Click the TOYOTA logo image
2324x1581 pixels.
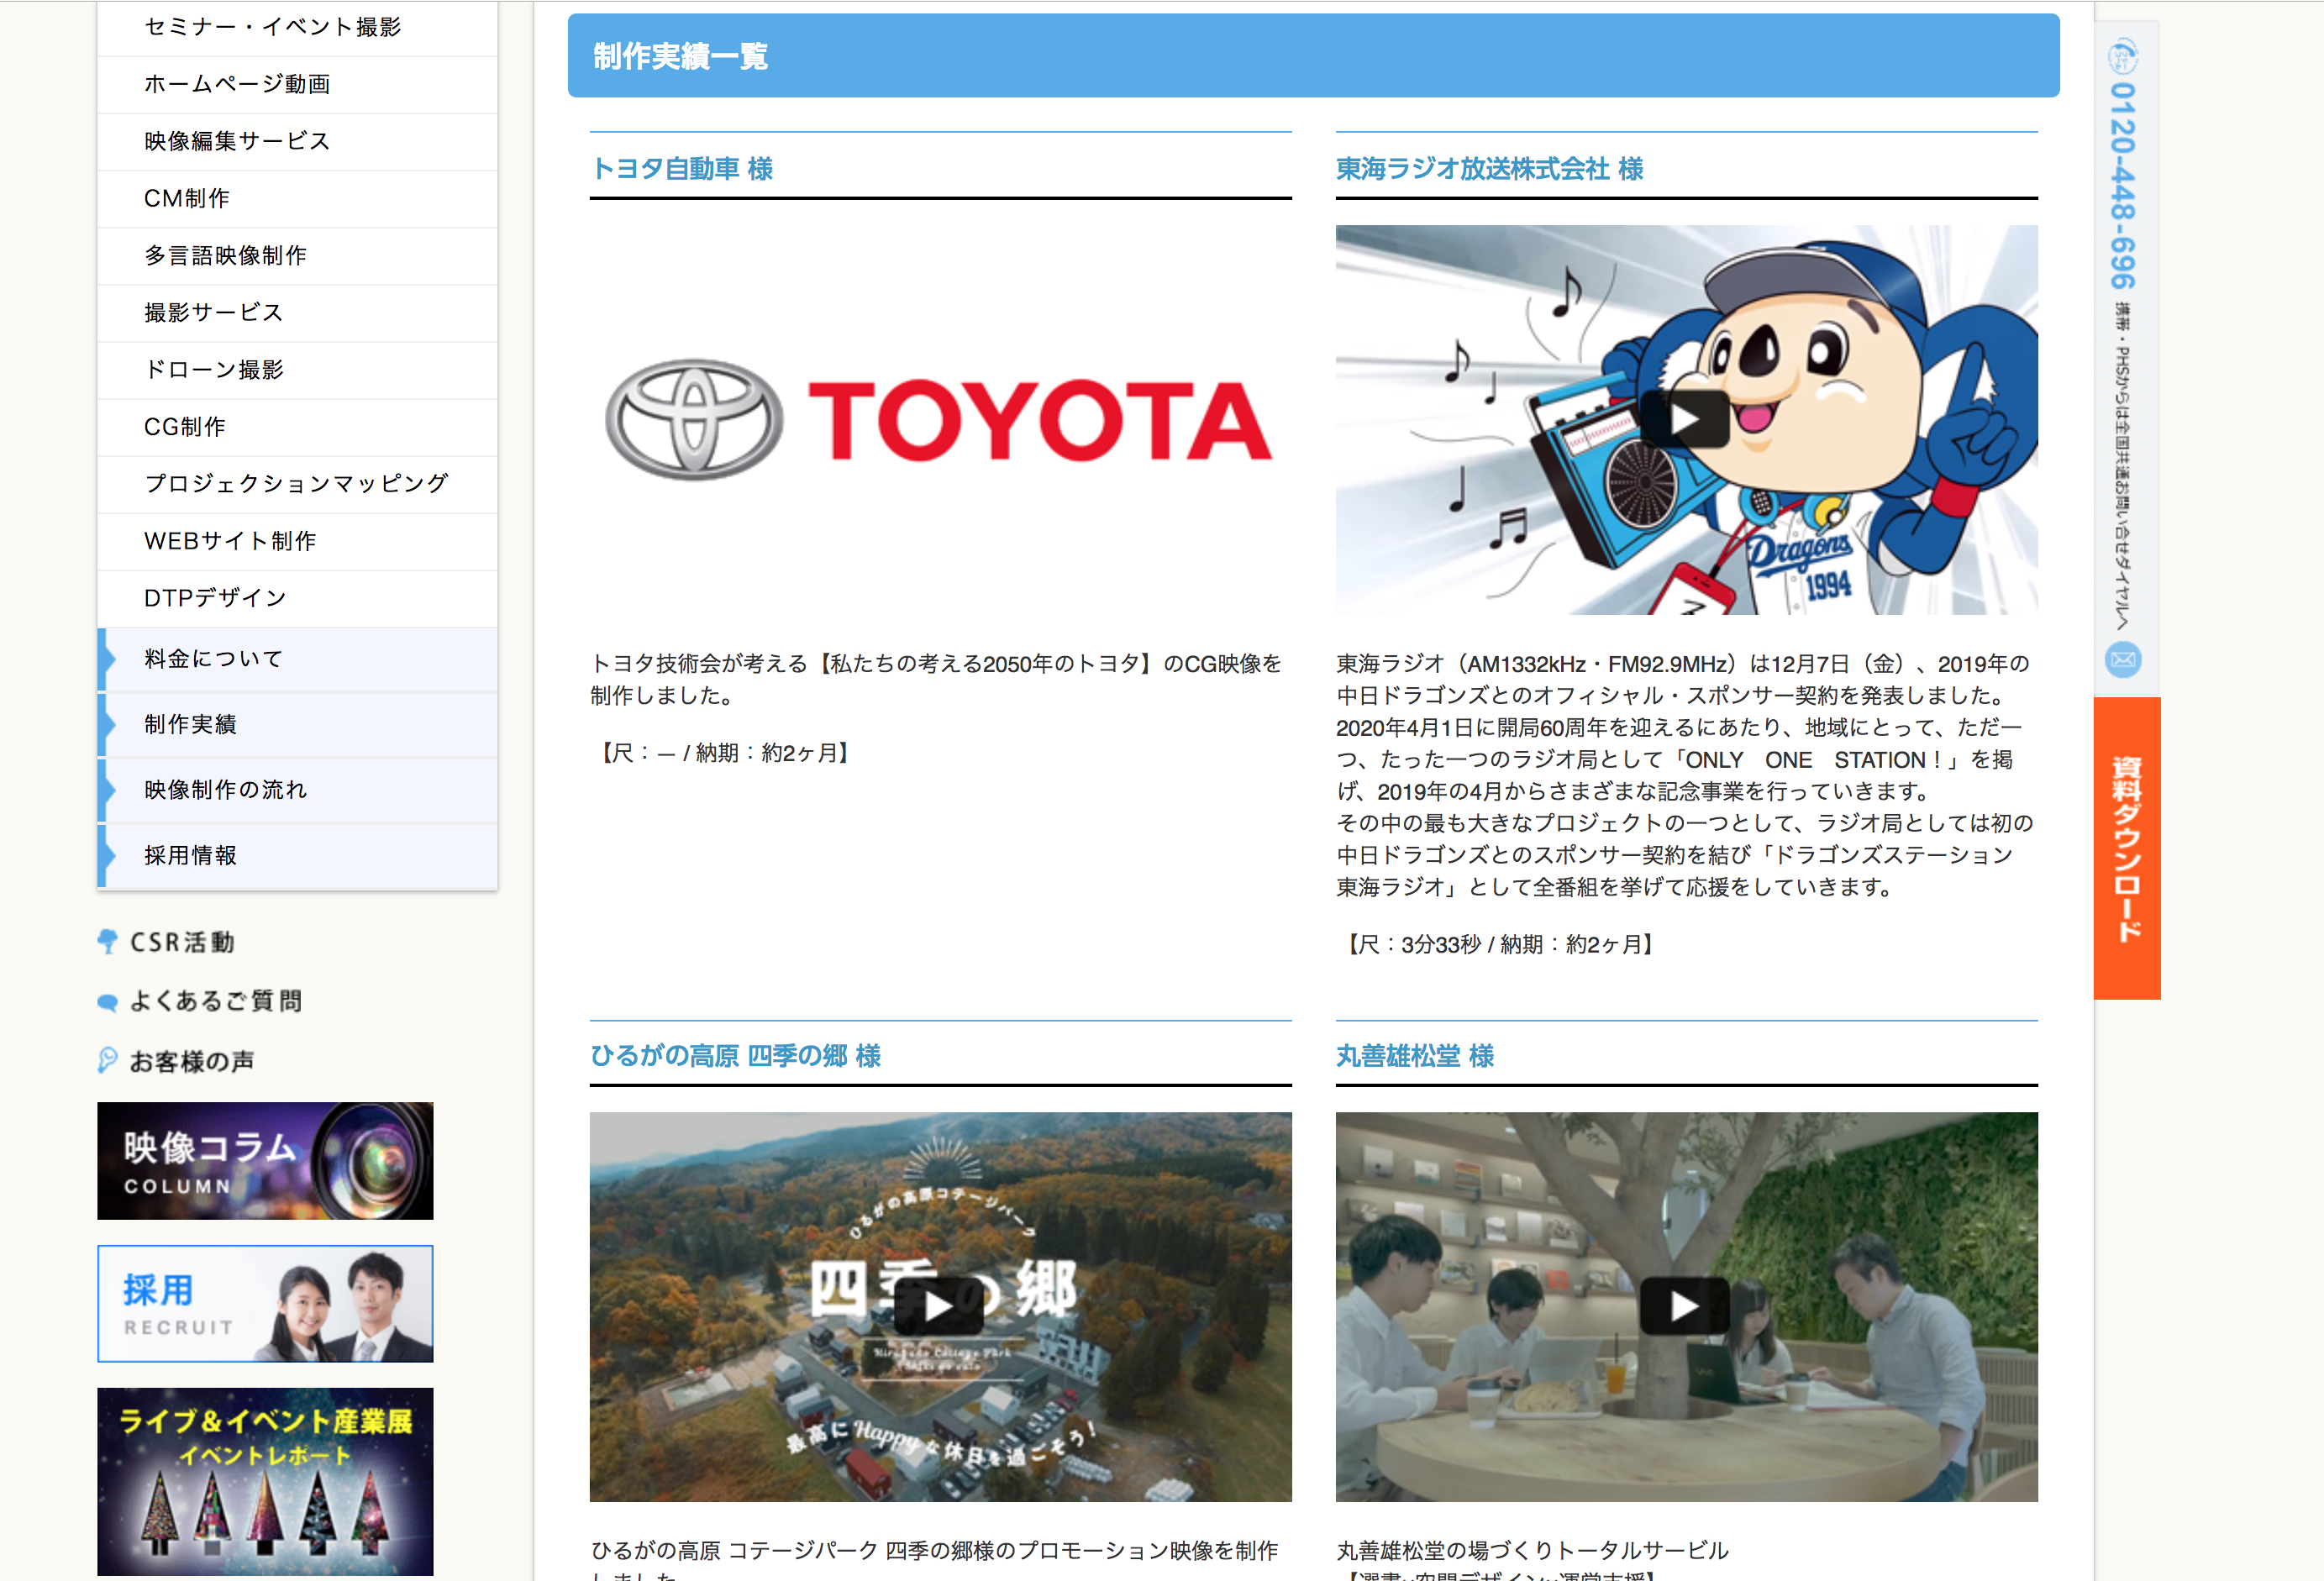pyautogui.click(x=940, y=420)
